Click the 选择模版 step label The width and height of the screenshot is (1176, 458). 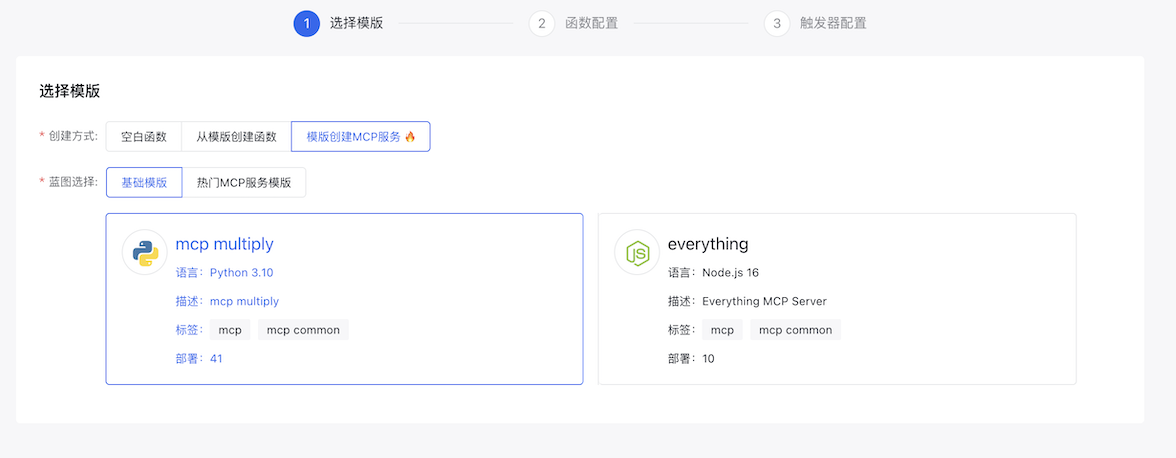(356, 23)
